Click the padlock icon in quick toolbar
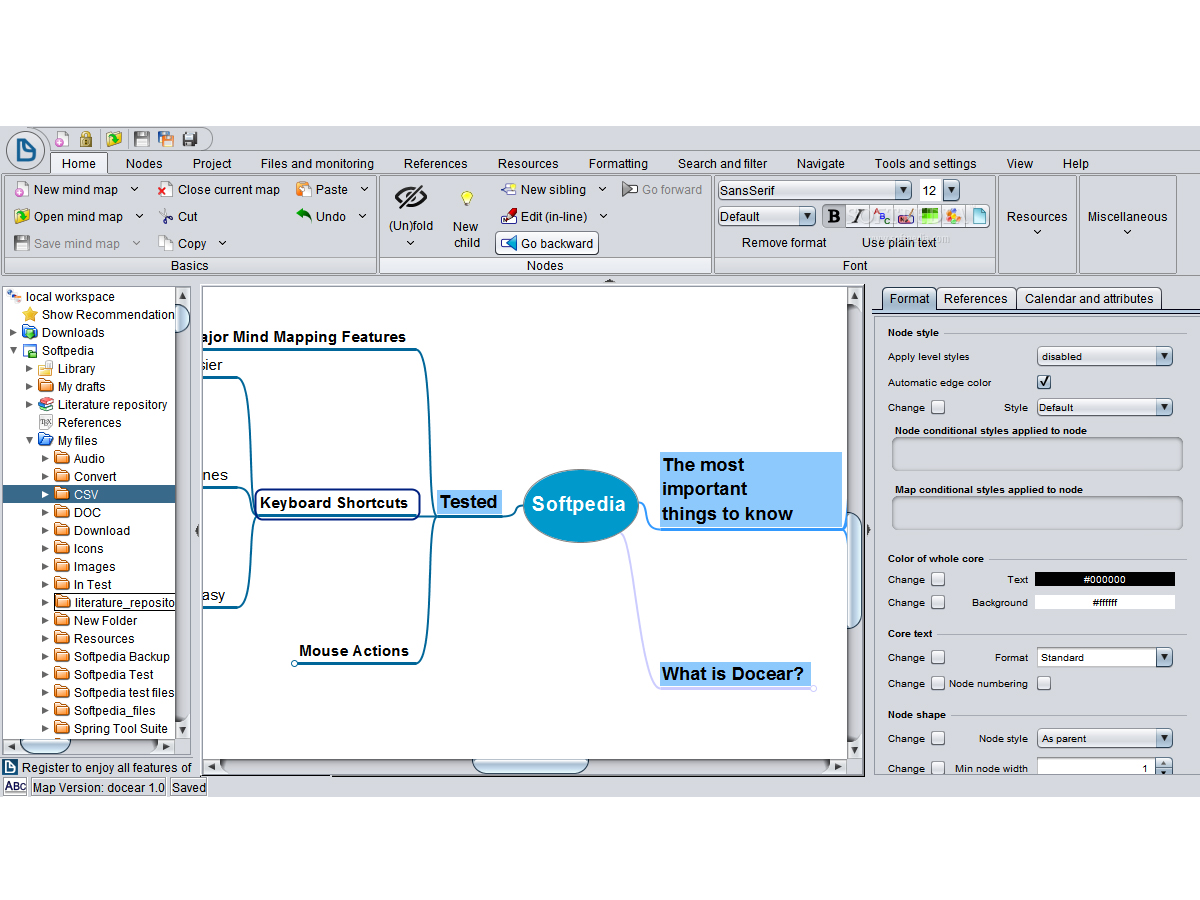This screenshot has height=900, width=1200. [86, 139]
